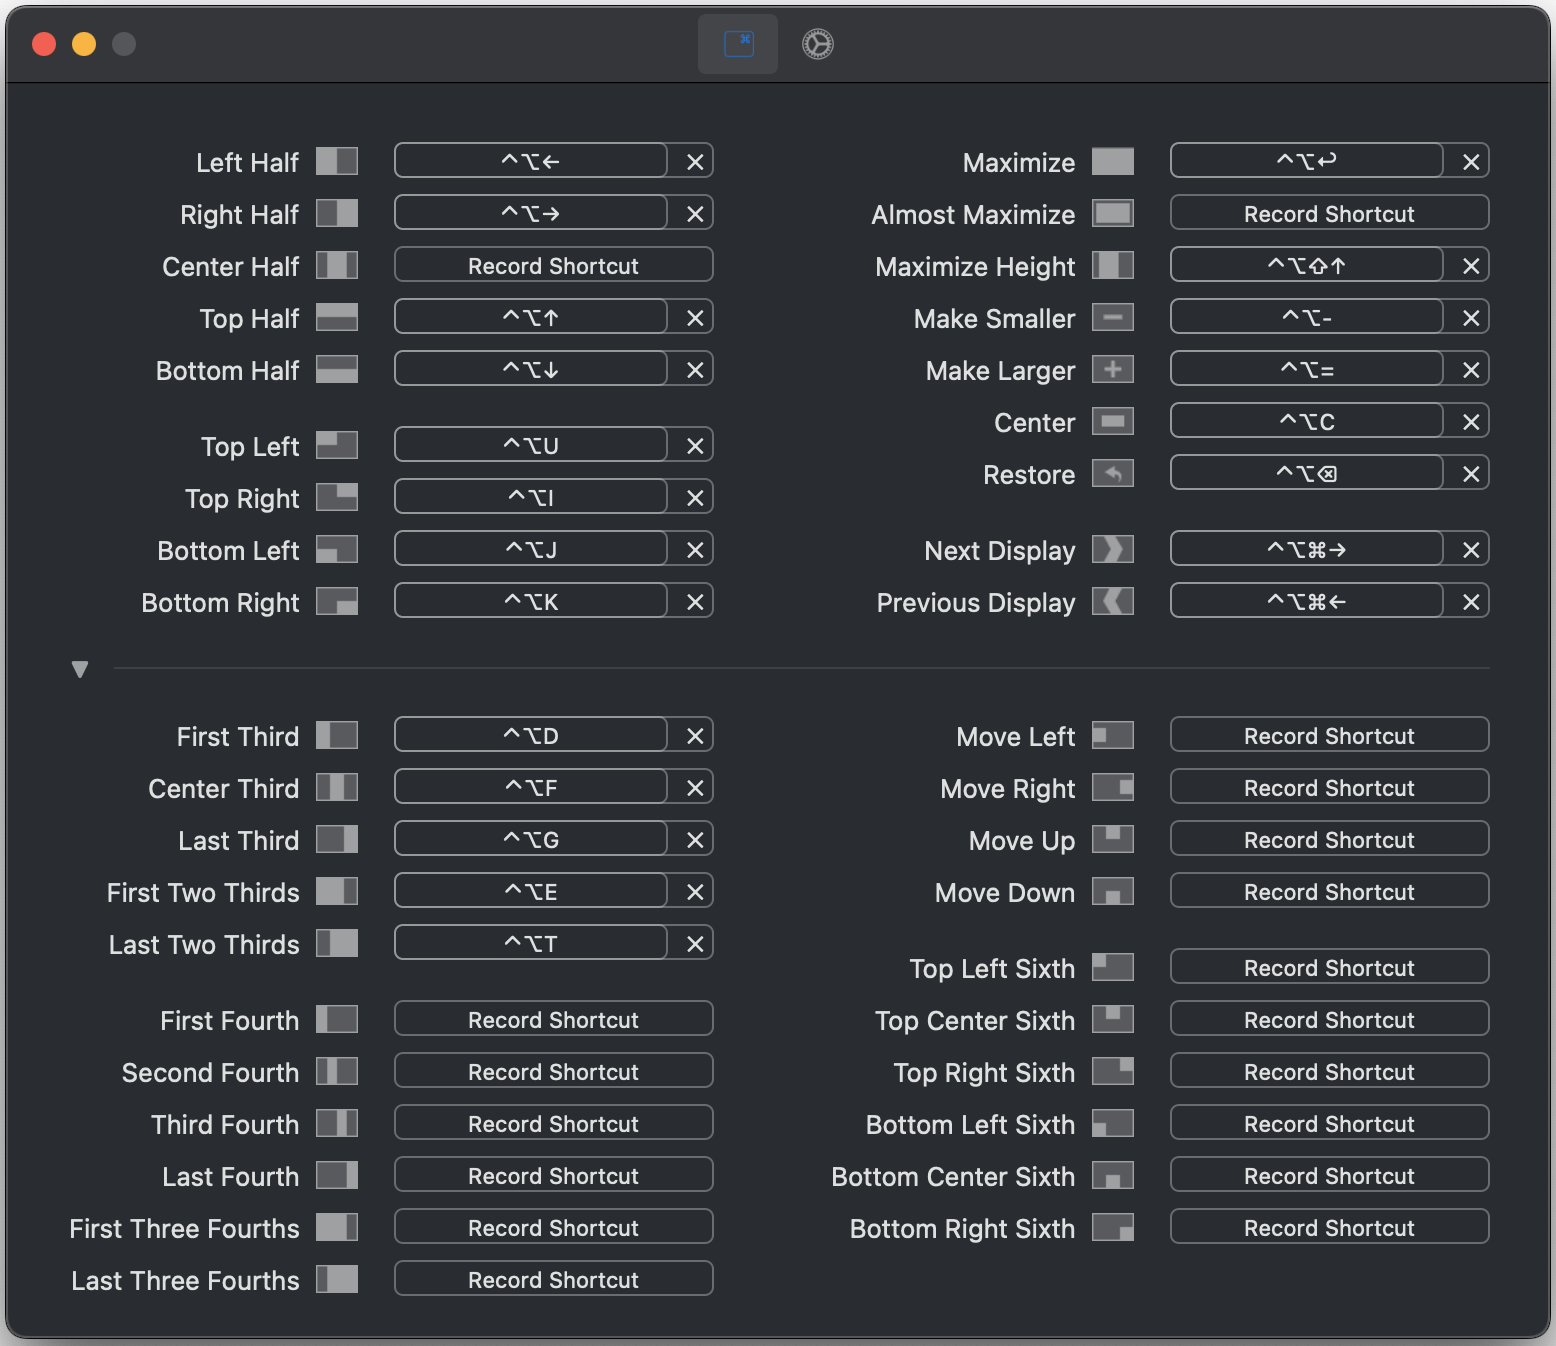The height and width of the screenshot is (1346, 1556).
Task: Record a shortcut for Top Right Sixth
Action: (1330, 1071)
